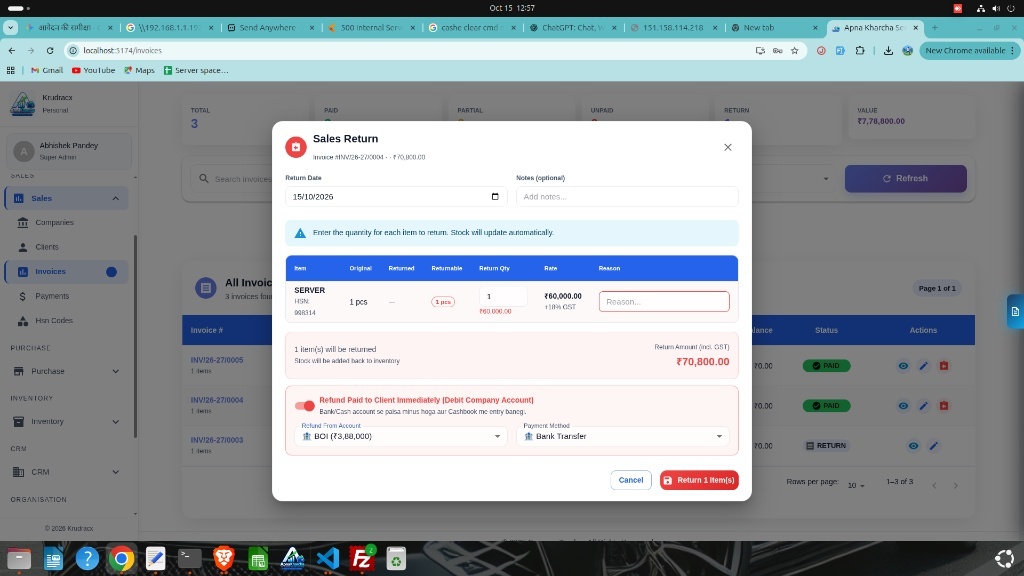Launch FileZilla from the dock
This screenshot has height=576, width=1024.
tap(361, 558)
